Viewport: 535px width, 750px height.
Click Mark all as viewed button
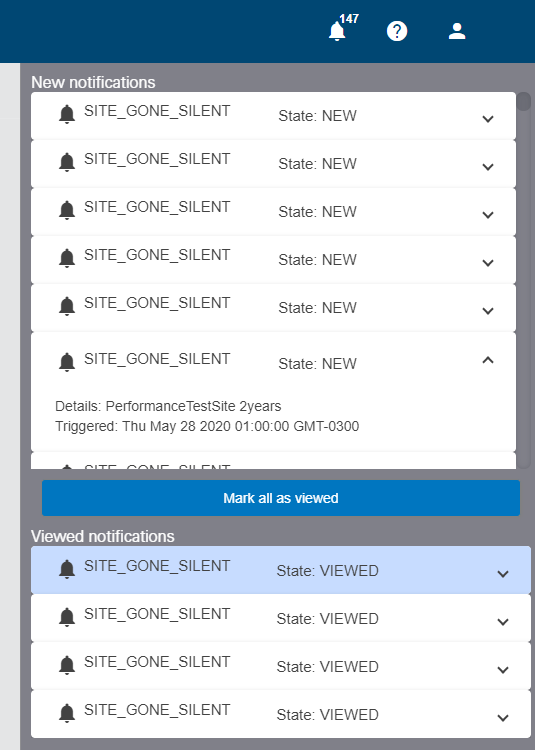281,498
